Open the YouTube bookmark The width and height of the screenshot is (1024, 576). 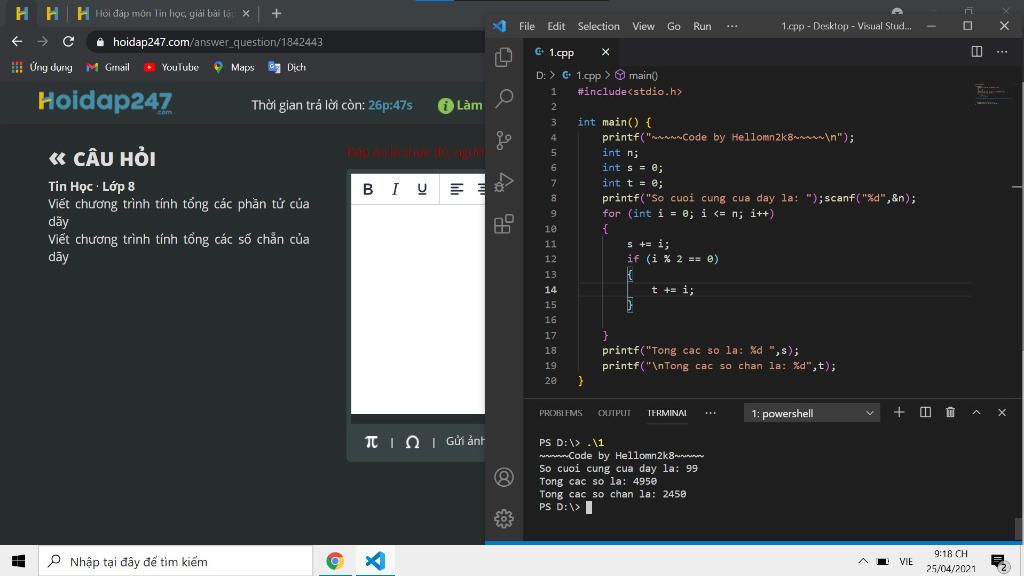[171, 67]
